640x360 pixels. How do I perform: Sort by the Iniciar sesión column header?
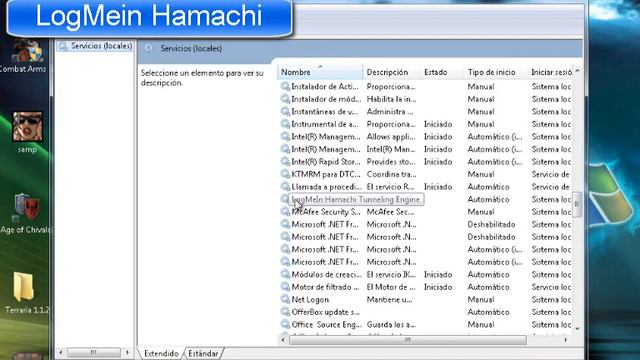point(551,72)
